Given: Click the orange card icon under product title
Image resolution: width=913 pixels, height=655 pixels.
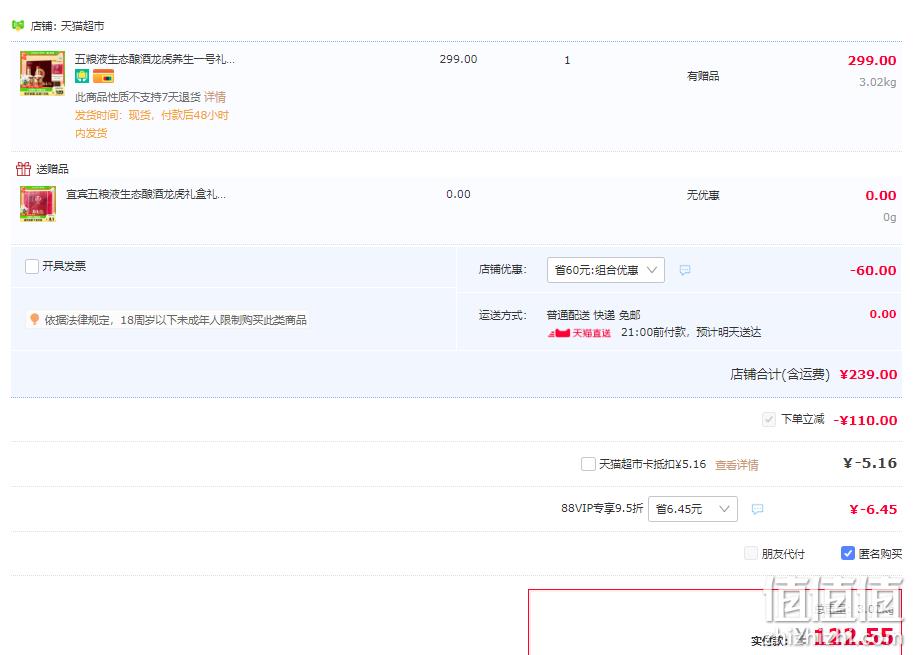Looking at the screenshot, I should 103,76.
